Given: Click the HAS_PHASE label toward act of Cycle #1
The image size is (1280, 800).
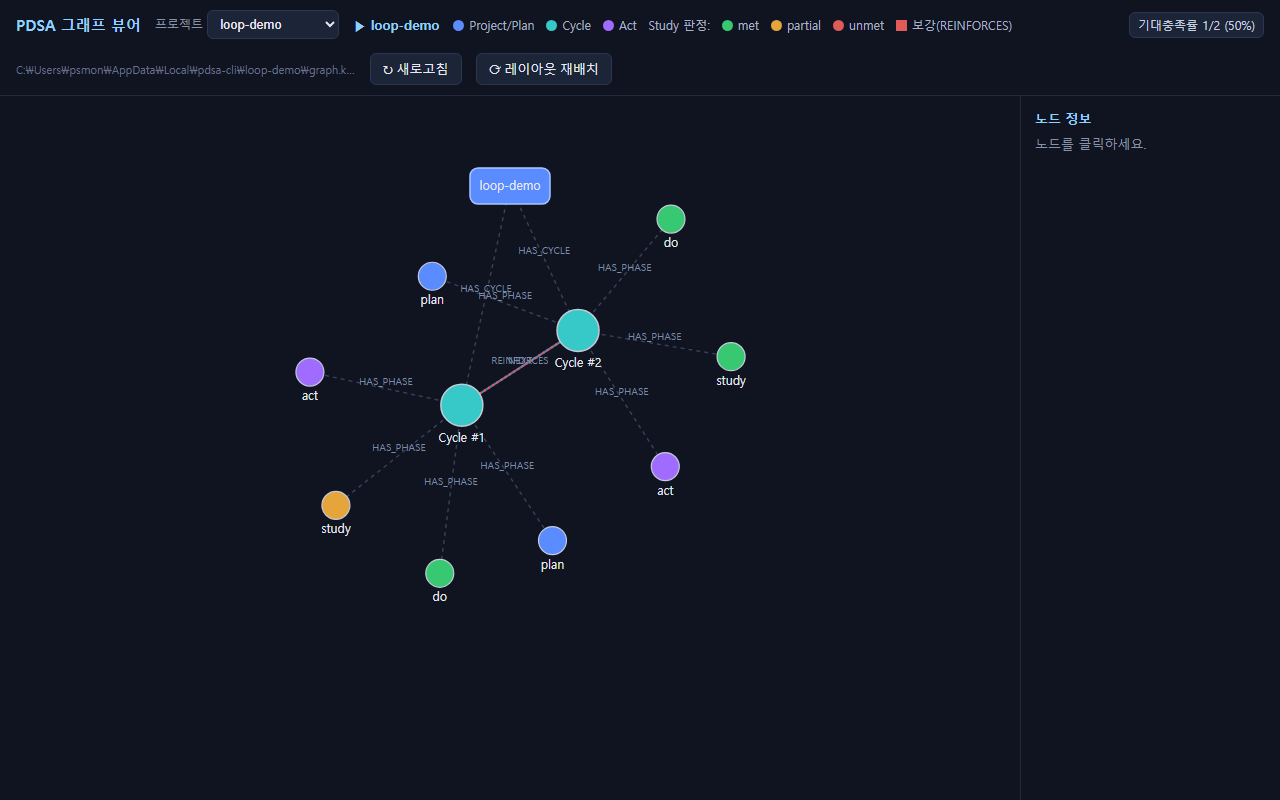Looking at the screenshot, I should pos(386,381).
